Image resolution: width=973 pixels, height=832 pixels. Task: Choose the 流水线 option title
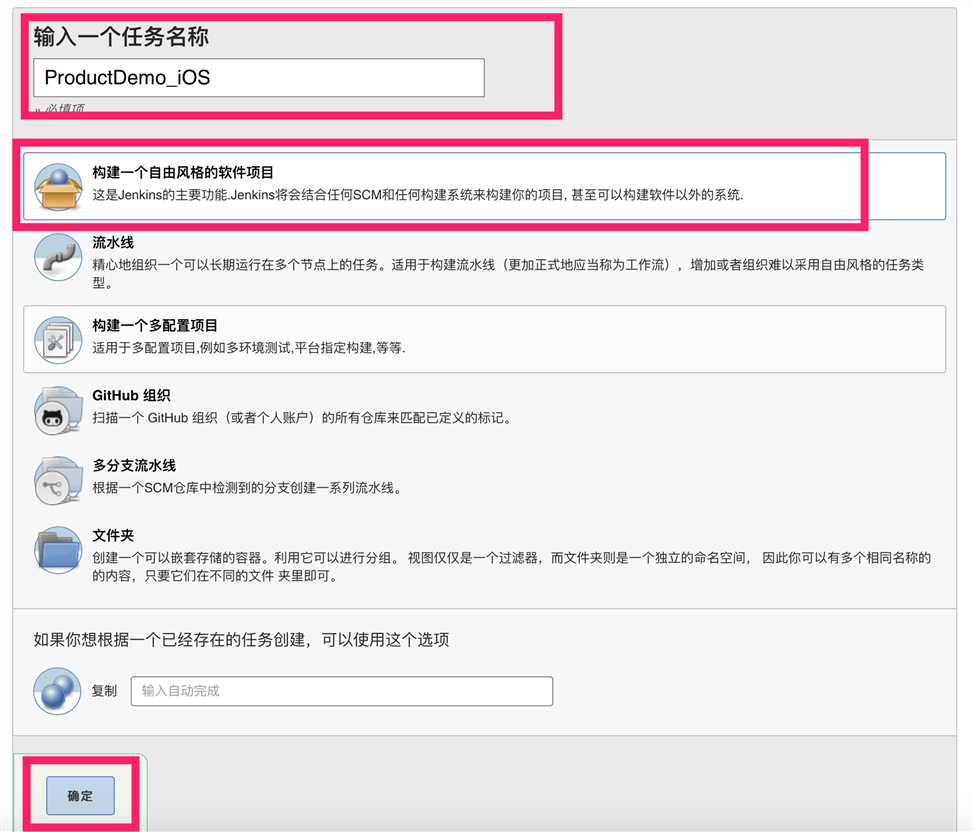[113, 242]
